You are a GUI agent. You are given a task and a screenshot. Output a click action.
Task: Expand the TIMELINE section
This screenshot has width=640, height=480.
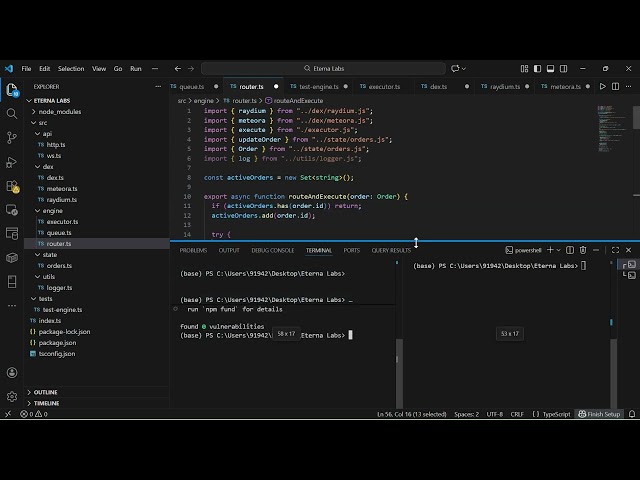(x=96, y=403)
